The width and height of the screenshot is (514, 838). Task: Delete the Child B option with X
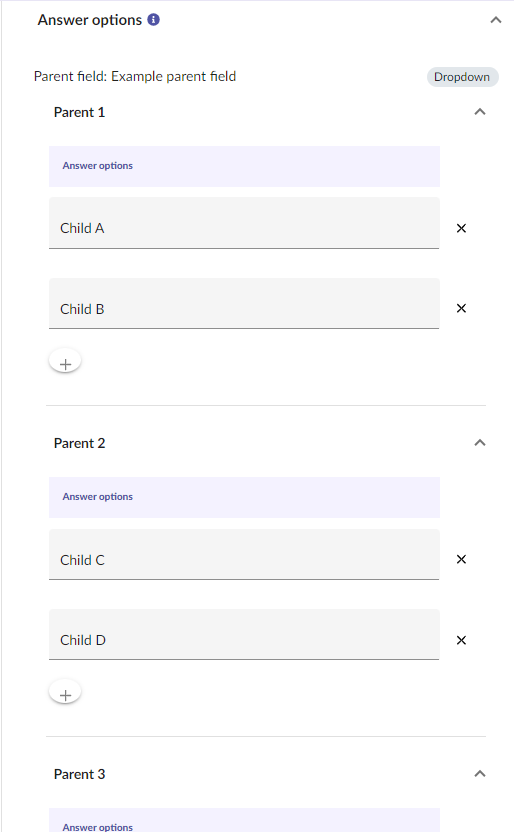[x=461, y=308]
